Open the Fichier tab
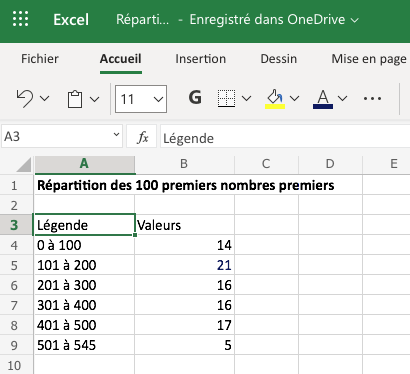The height and width of the screenshot is (374, 410). pyautogui.click(x=40, y=59)
